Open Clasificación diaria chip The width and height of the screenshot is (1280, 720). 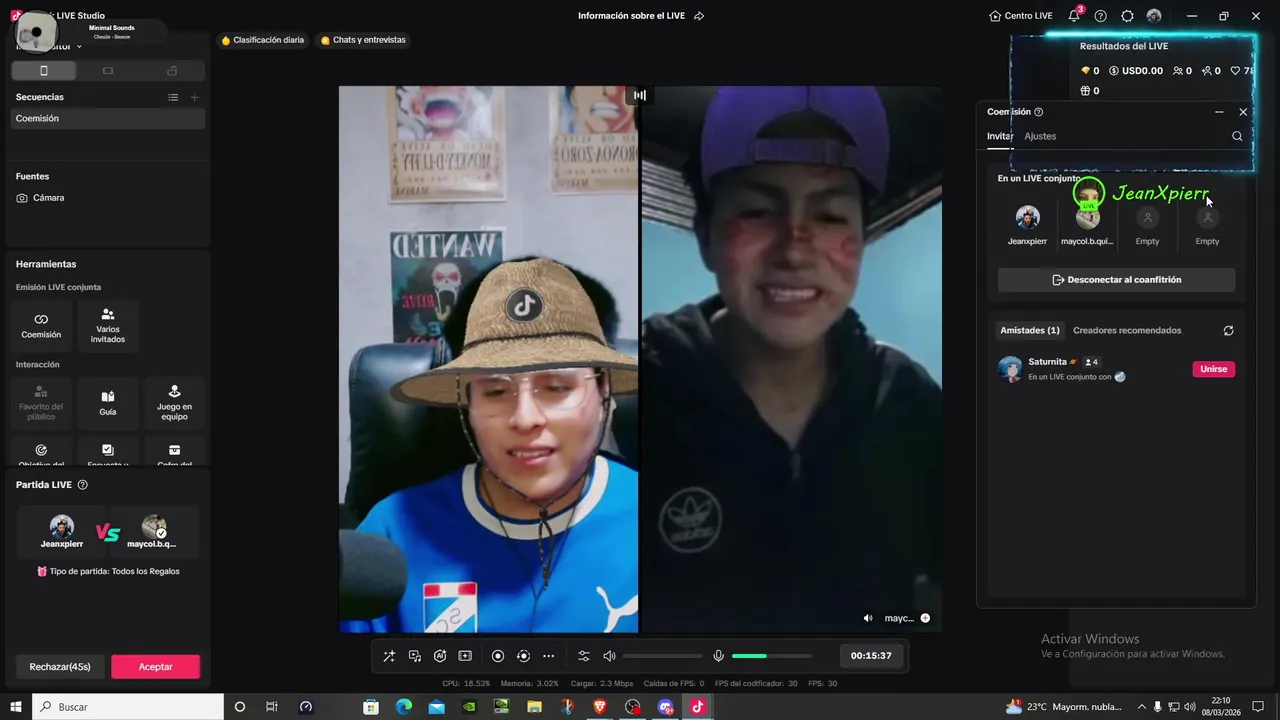[262, 40]
